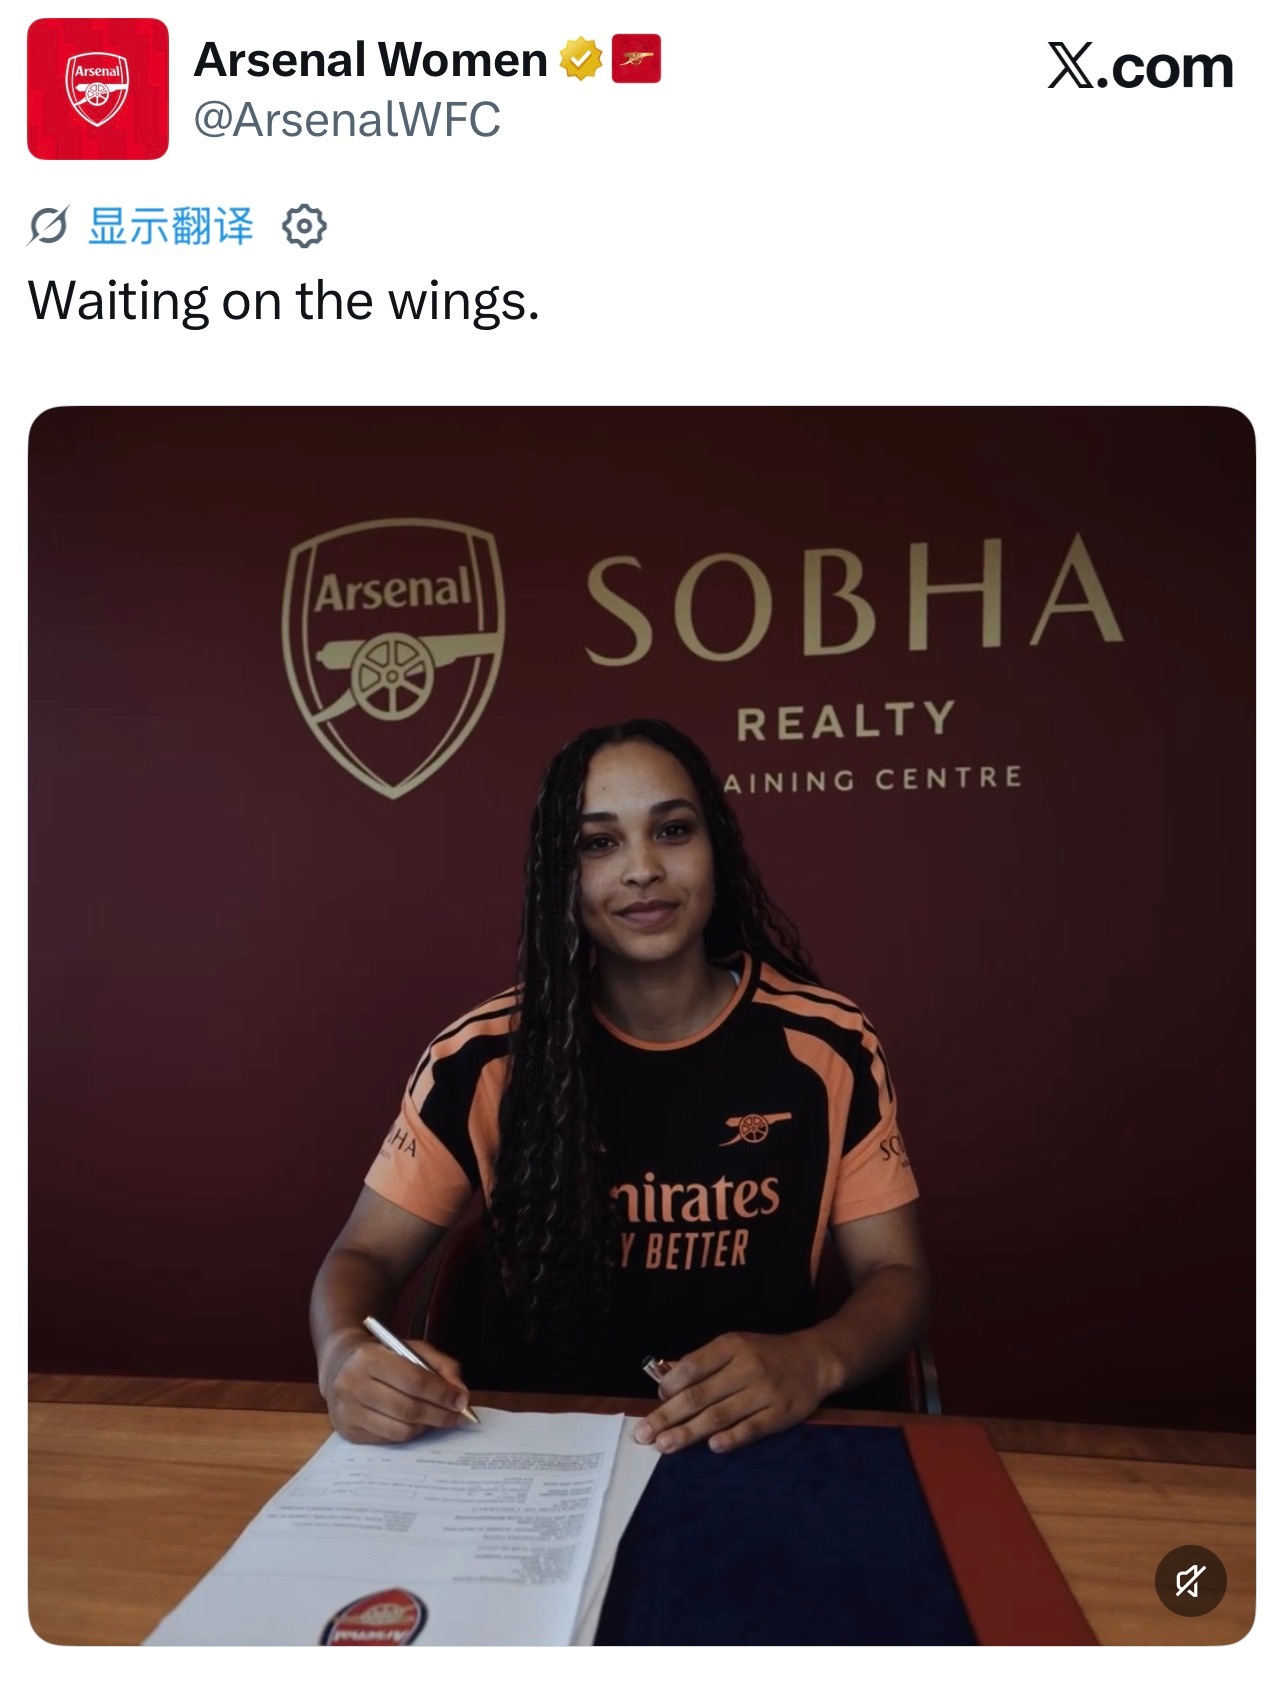The image size is (1284, 1684).
Task: Click the gold verified checkmark badge
Action: tap(581, 59)
